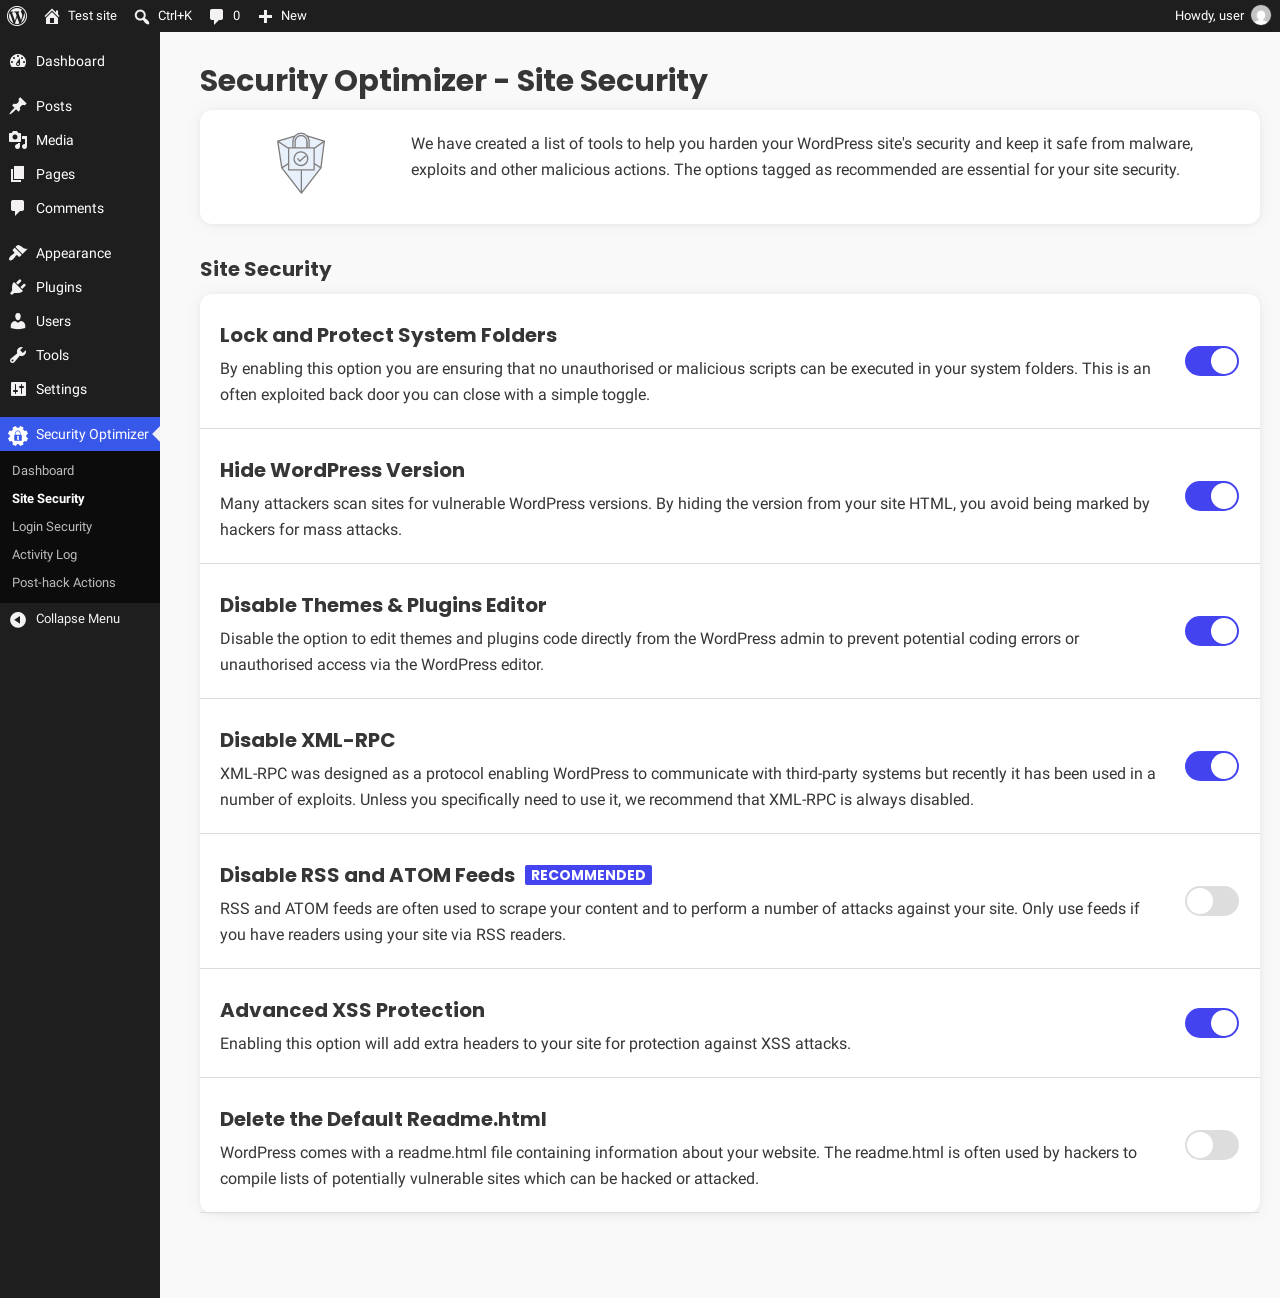Click the Media icon in the sidebar
1280x1298 pixels.
coord(18,140)
